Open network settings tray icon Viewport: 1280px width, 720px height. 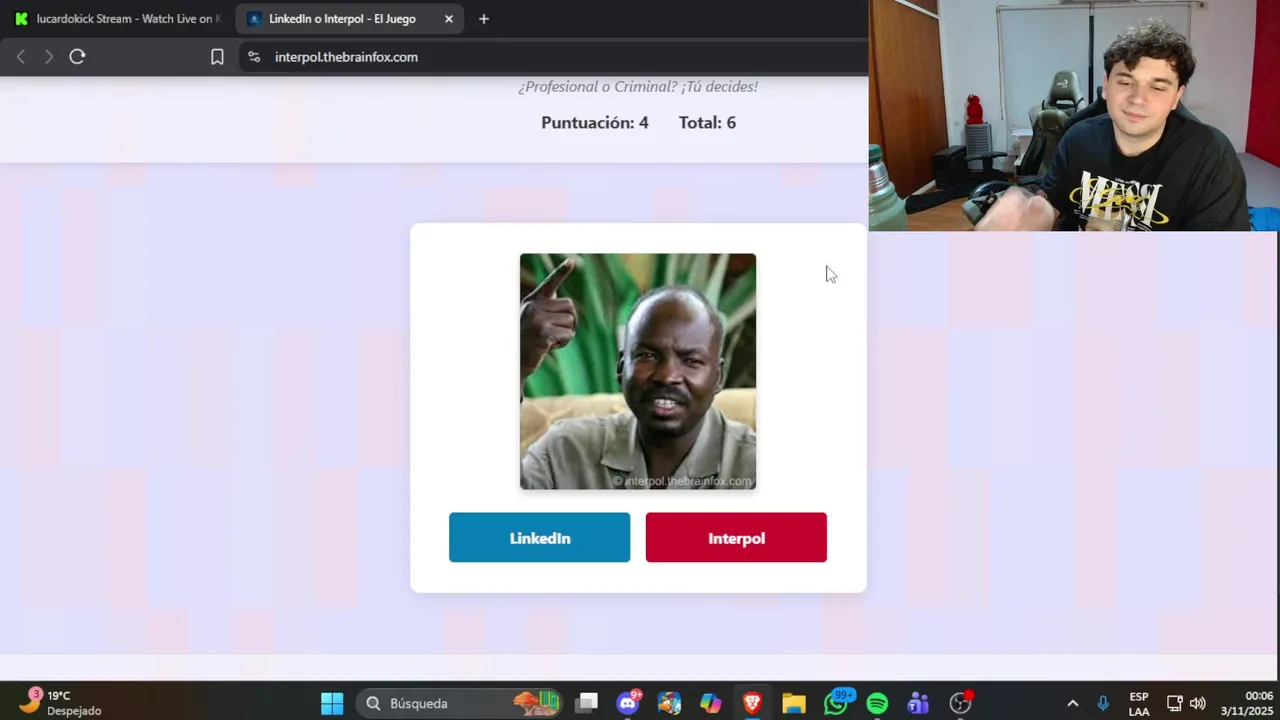coord(1175,703)
